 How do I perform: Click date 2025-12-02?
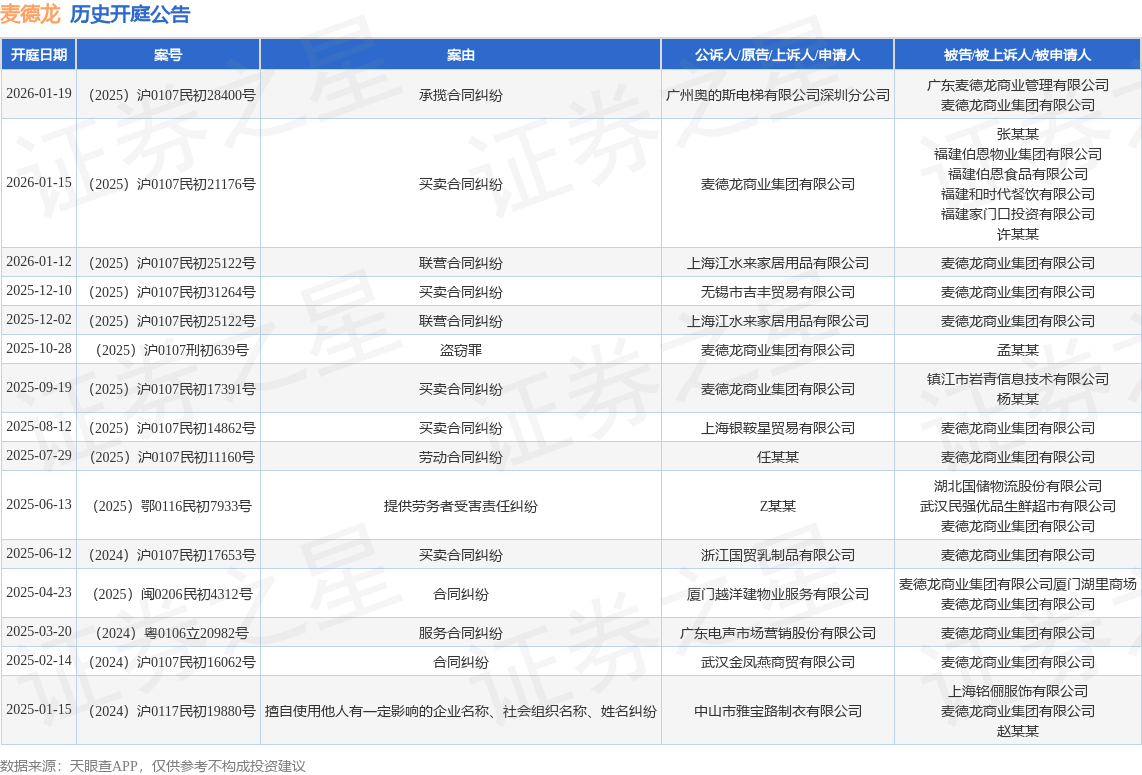pyautogui.click(x=39, y=319)
